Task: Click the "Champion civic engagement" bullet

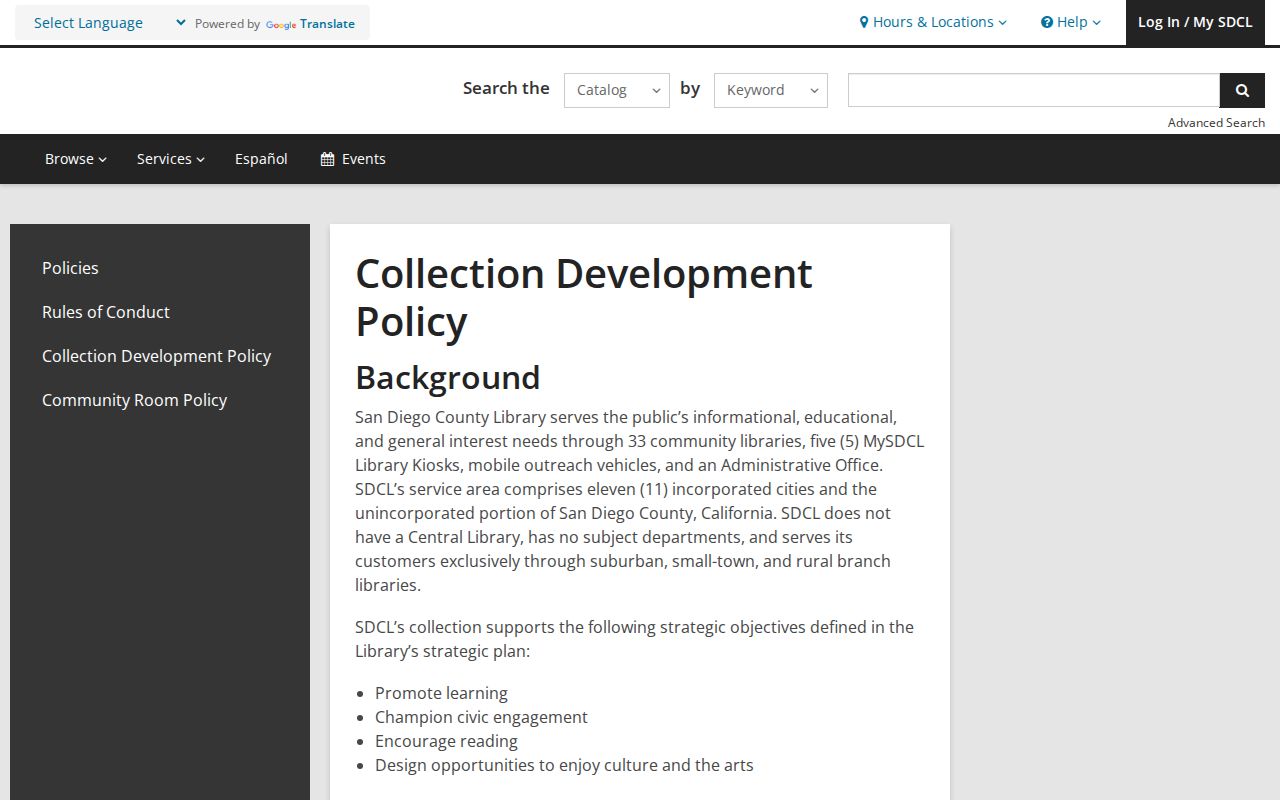Action: click(x=481, y=717)
